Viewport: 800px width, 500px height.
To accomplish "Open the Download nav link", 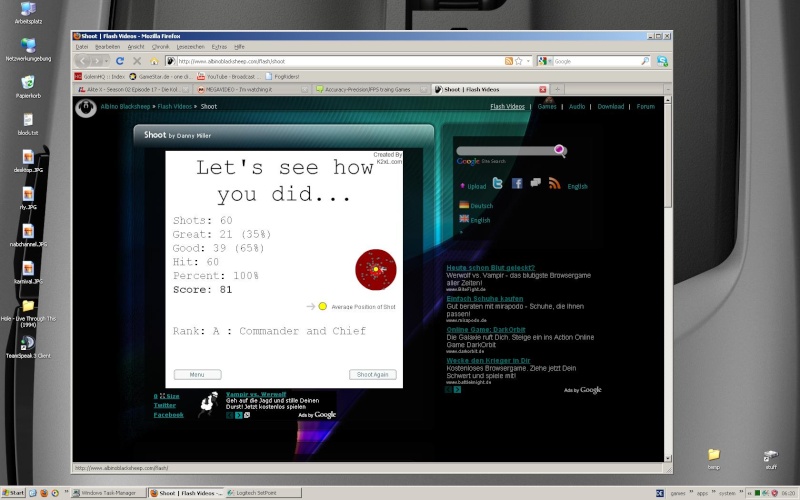I will pos(611,107).
